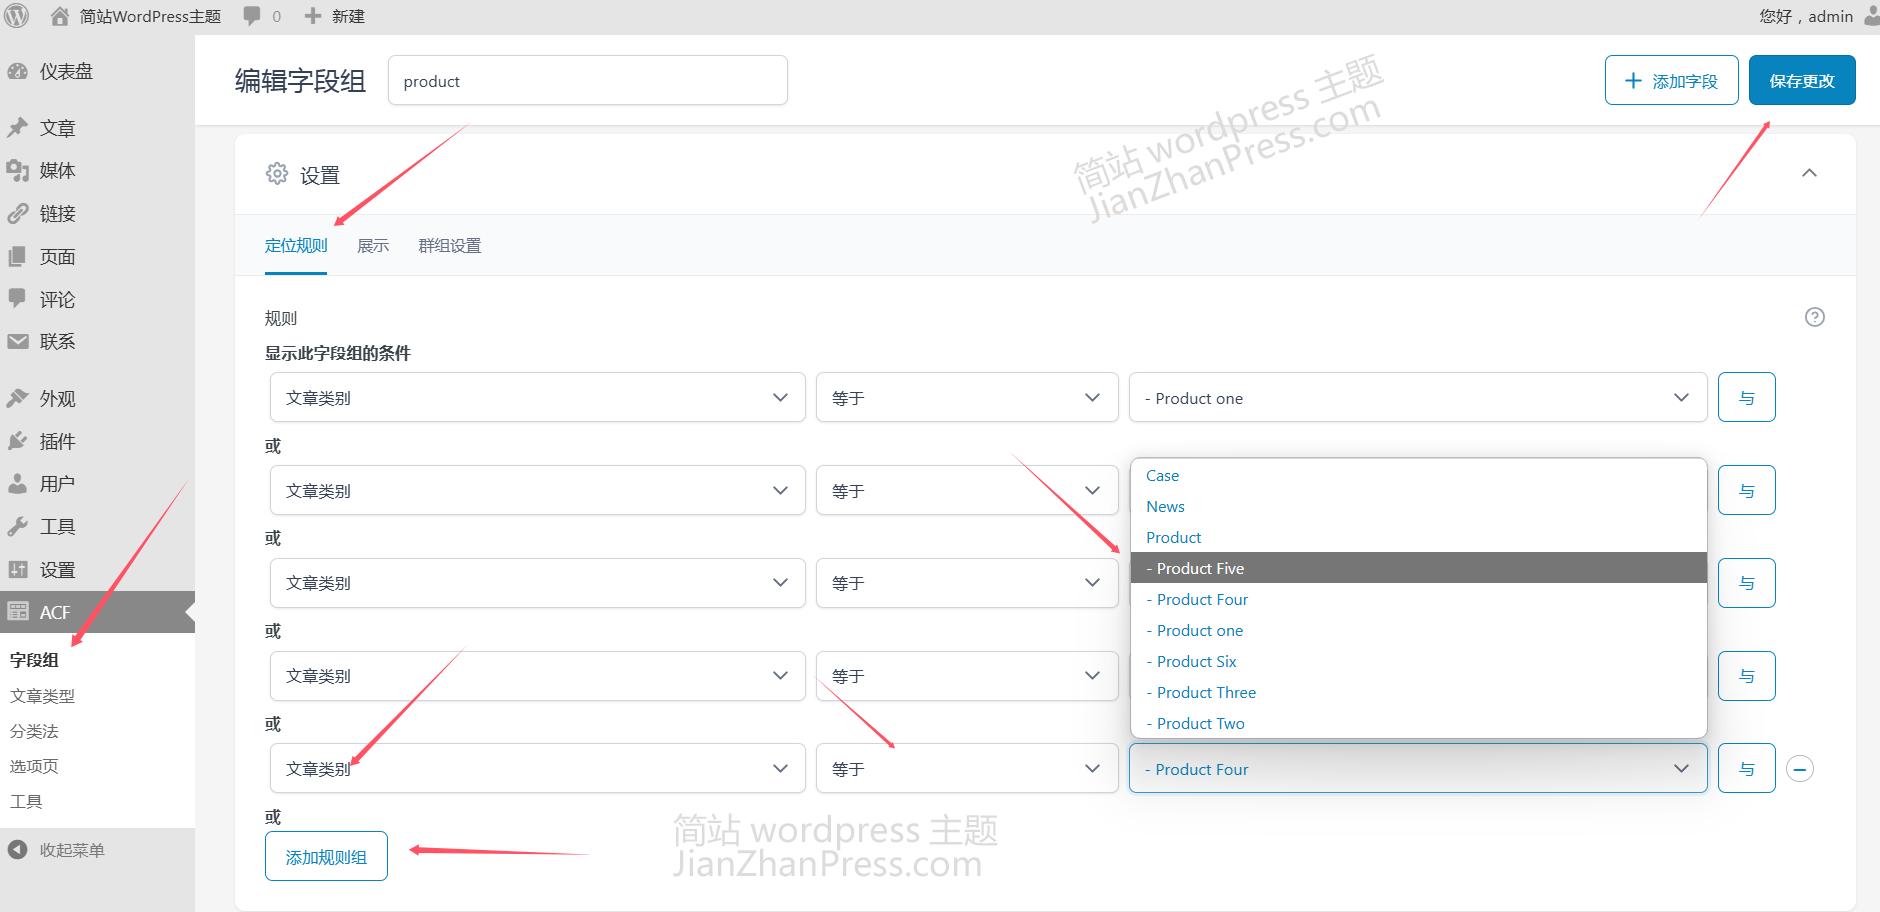Open the 外观 appearance menu

(x=57, y=399)
